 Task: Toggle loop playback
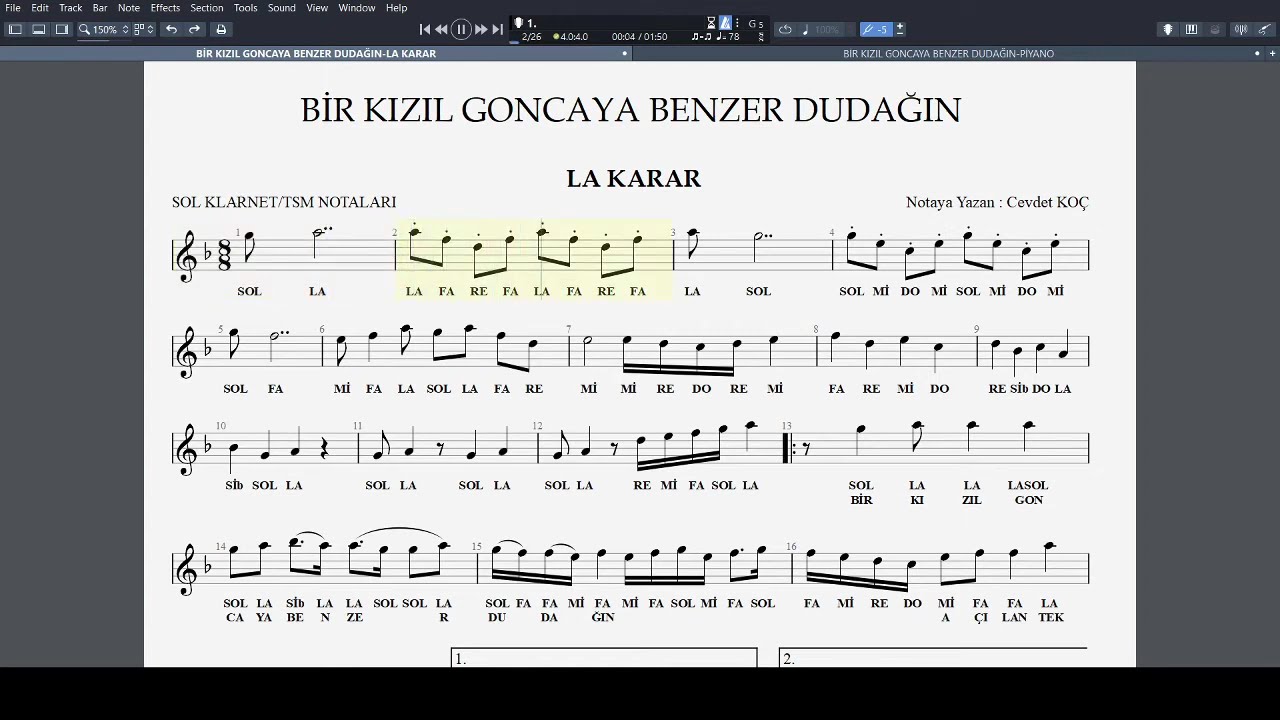click(x=785, y=29)
